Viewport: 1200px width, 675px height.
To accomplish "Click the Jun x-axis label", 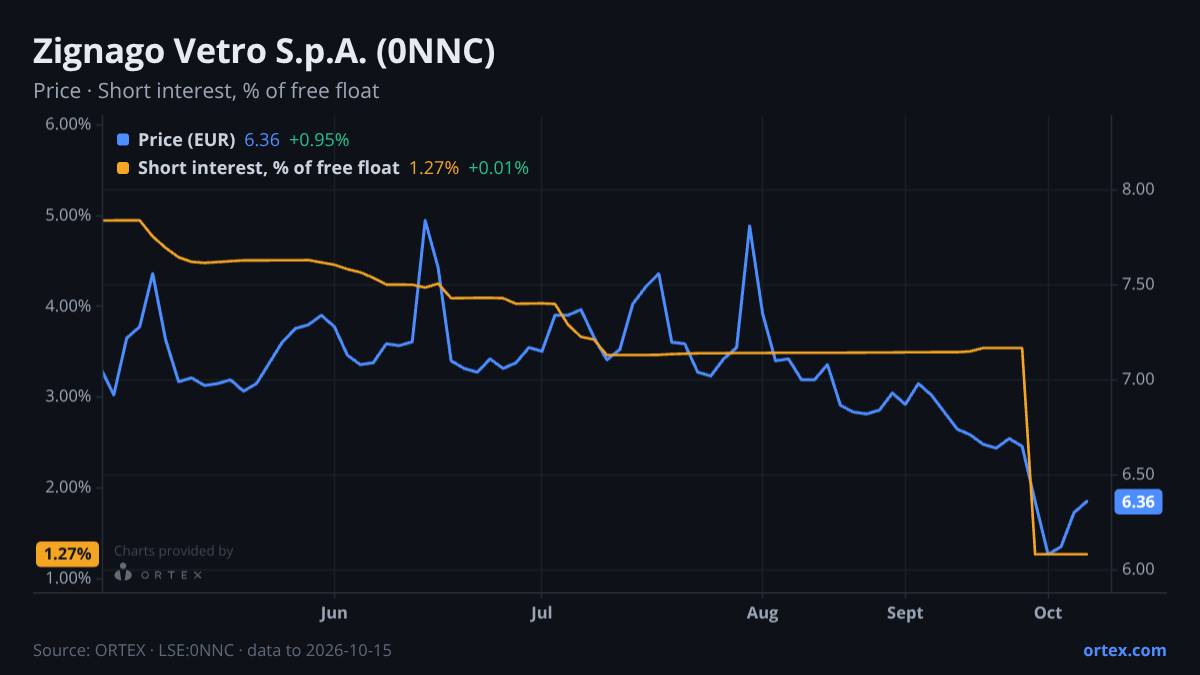I will [x=335, y=612].
